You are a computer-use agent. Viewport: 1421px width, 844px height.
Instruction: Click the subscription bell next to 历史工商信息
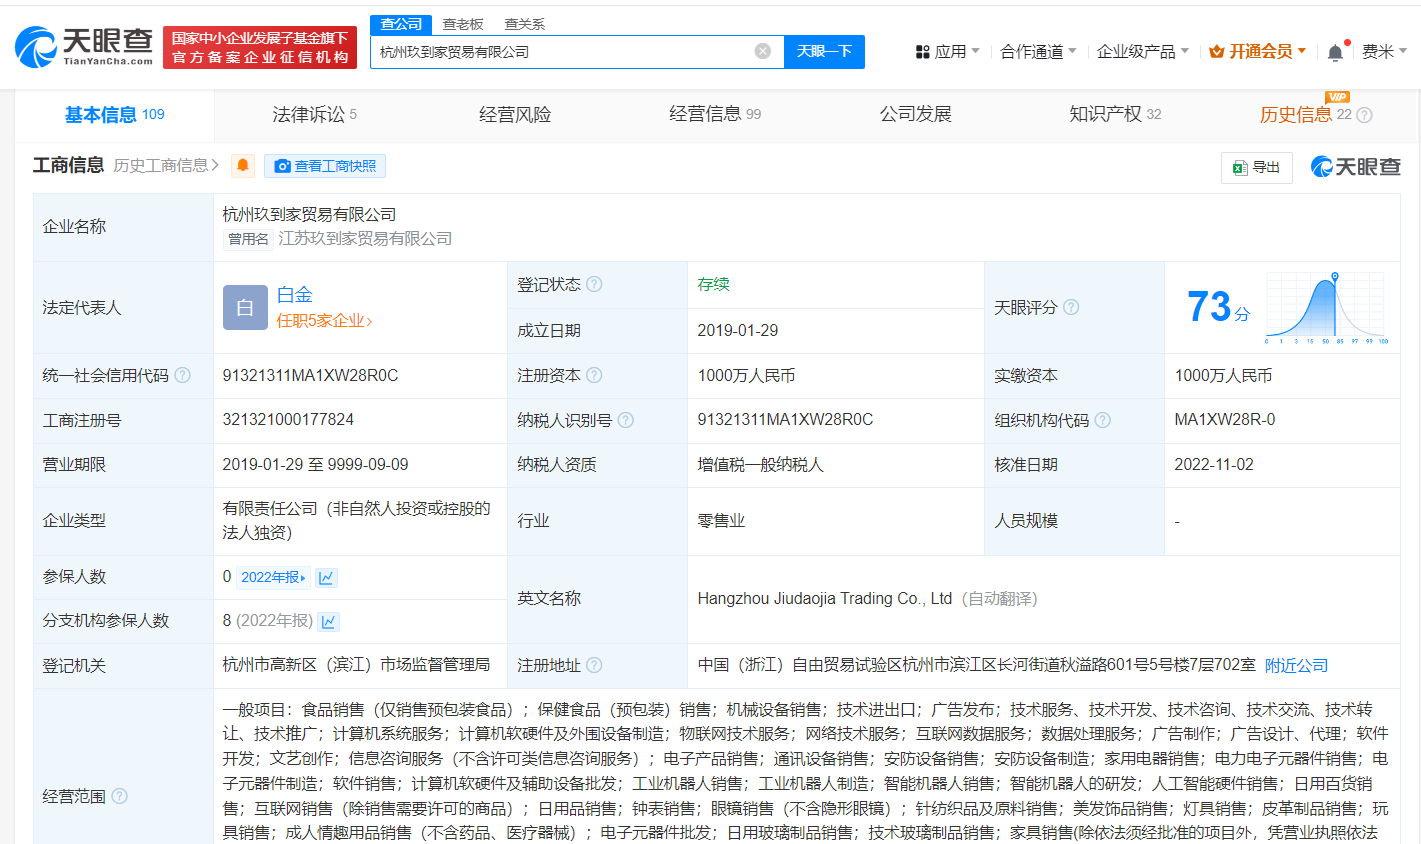tap(243, 166)
